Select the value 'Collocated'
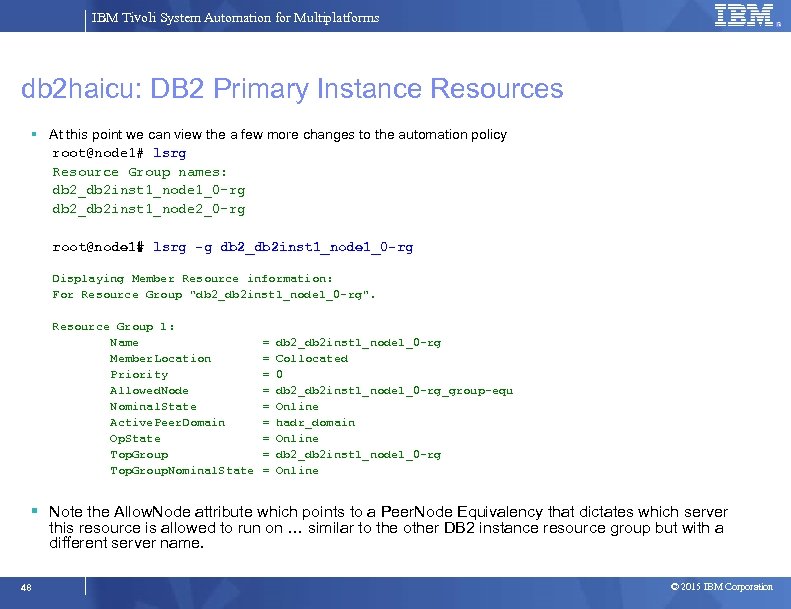The image size is (791, 609). pyautogui.click(x=311, y=359)
